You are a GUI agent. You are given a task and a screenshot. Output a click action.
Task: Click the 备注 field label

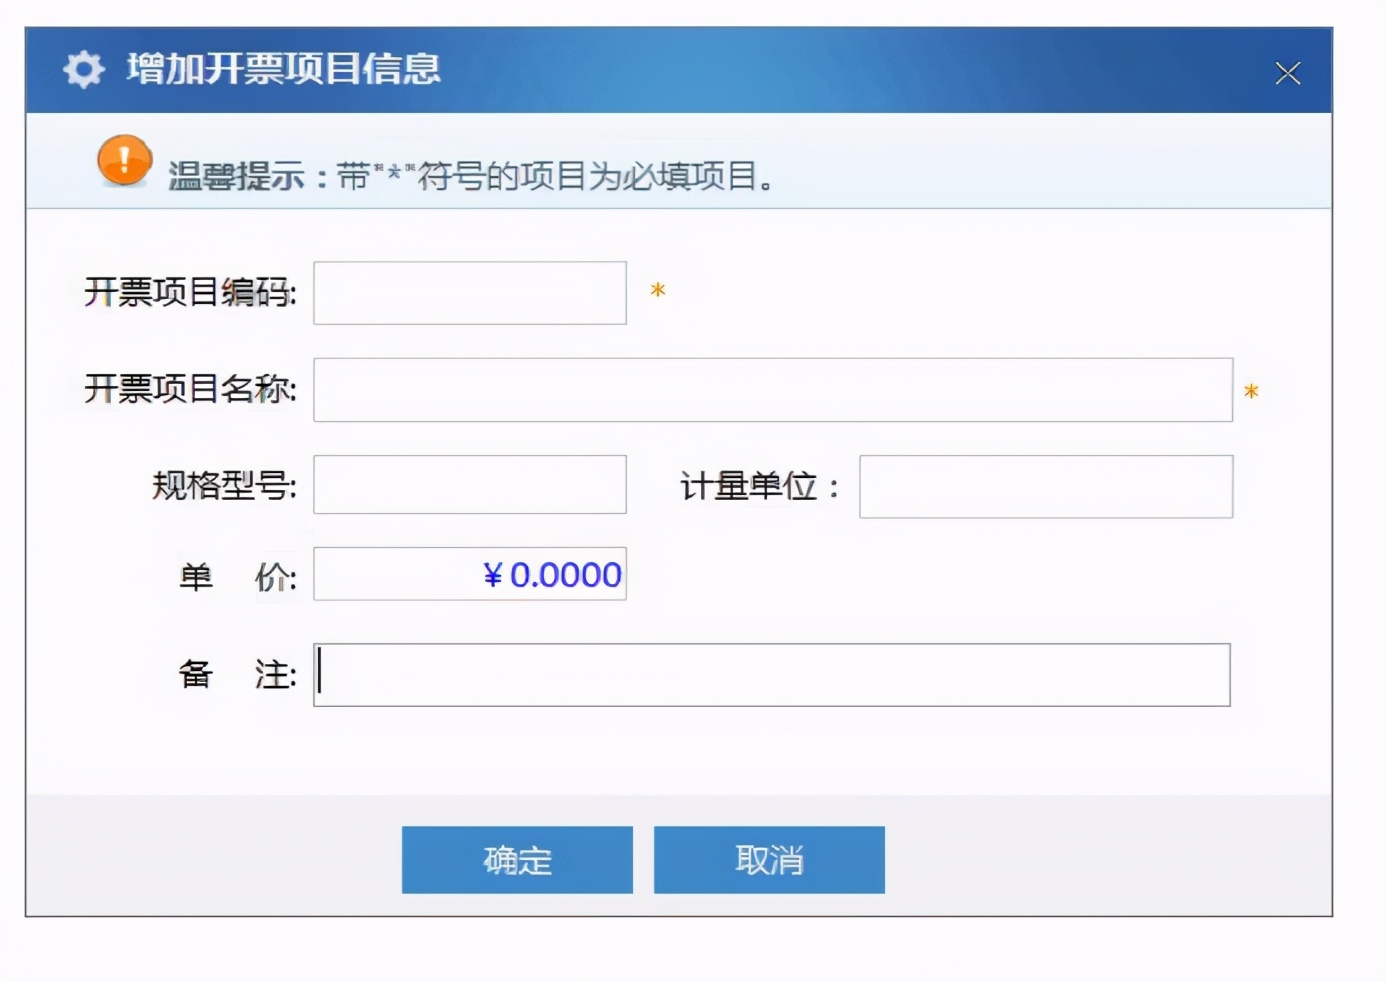pyautogui.click(x=235, y=675)
